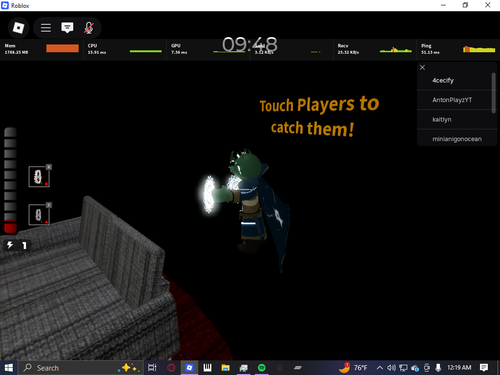The width and height of the screenshot is (500, 375).
Task: Open the weather widget showing 76°F
Action: click(353, 368)
